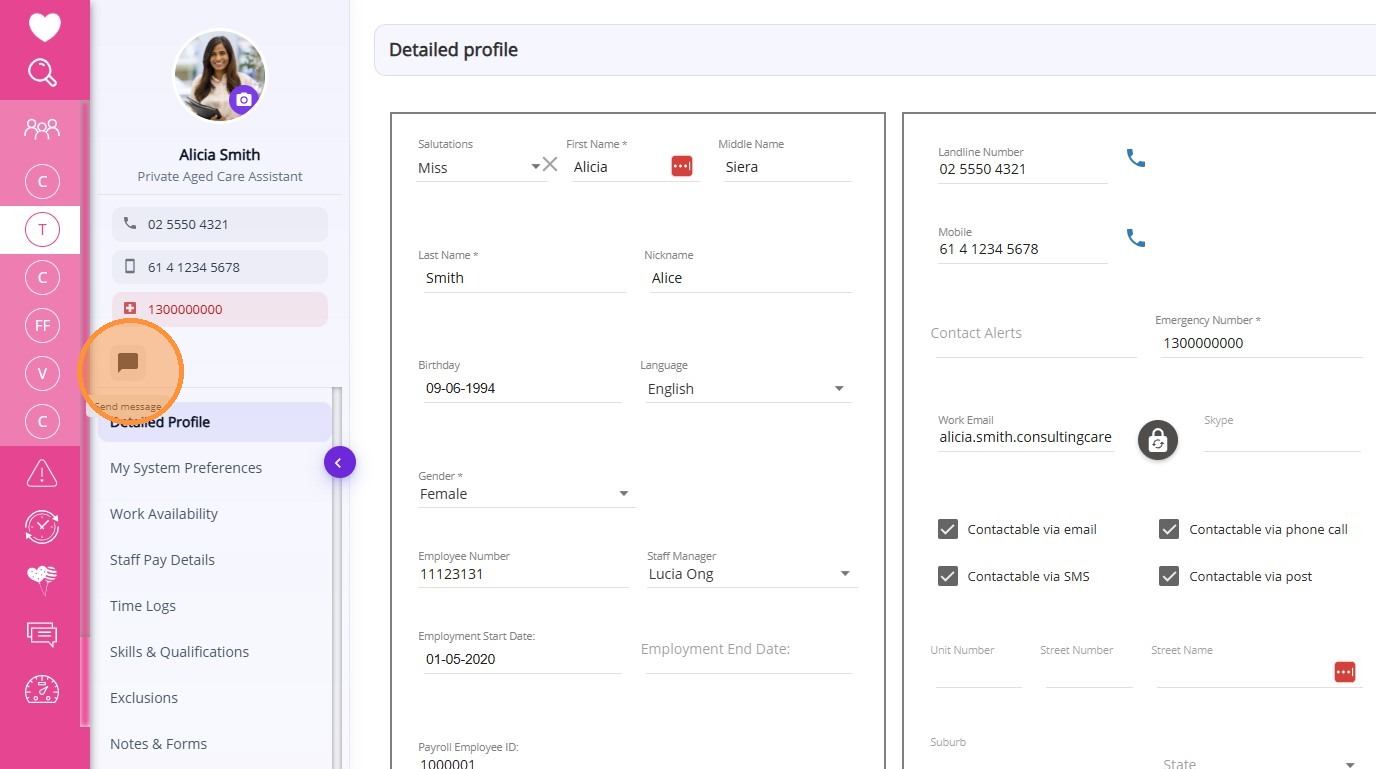1376x769 pixels.
Task: Open the search magnifier in sidebar
Action: point(42,73)
